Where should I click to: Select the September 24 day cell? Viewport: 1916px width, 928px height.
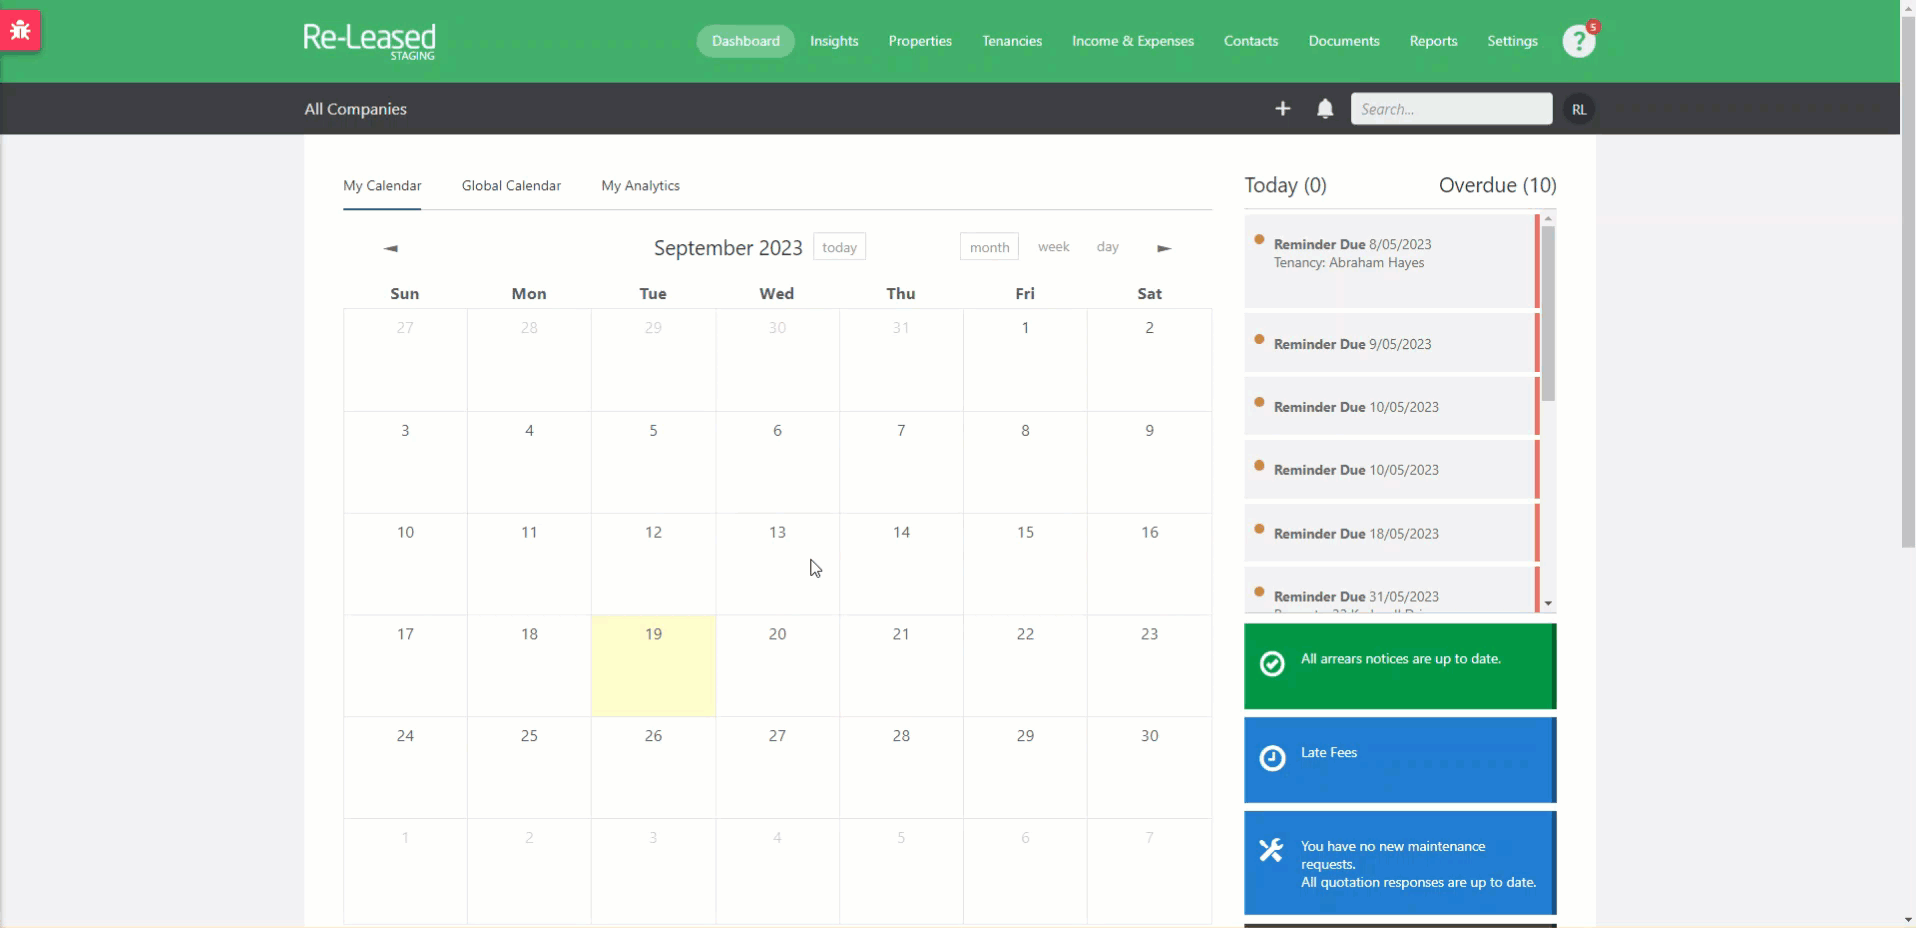[405, 767]
